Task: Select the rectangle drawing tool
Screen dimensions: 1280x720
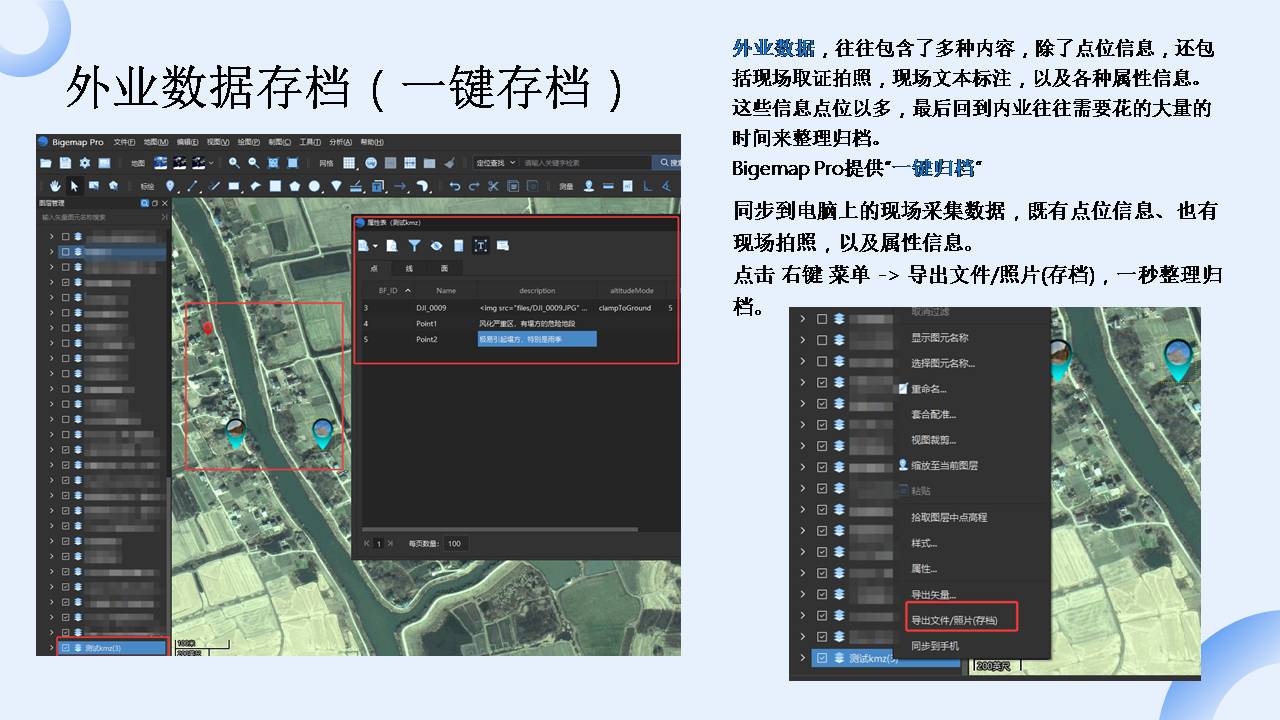Action: point(234,185)
